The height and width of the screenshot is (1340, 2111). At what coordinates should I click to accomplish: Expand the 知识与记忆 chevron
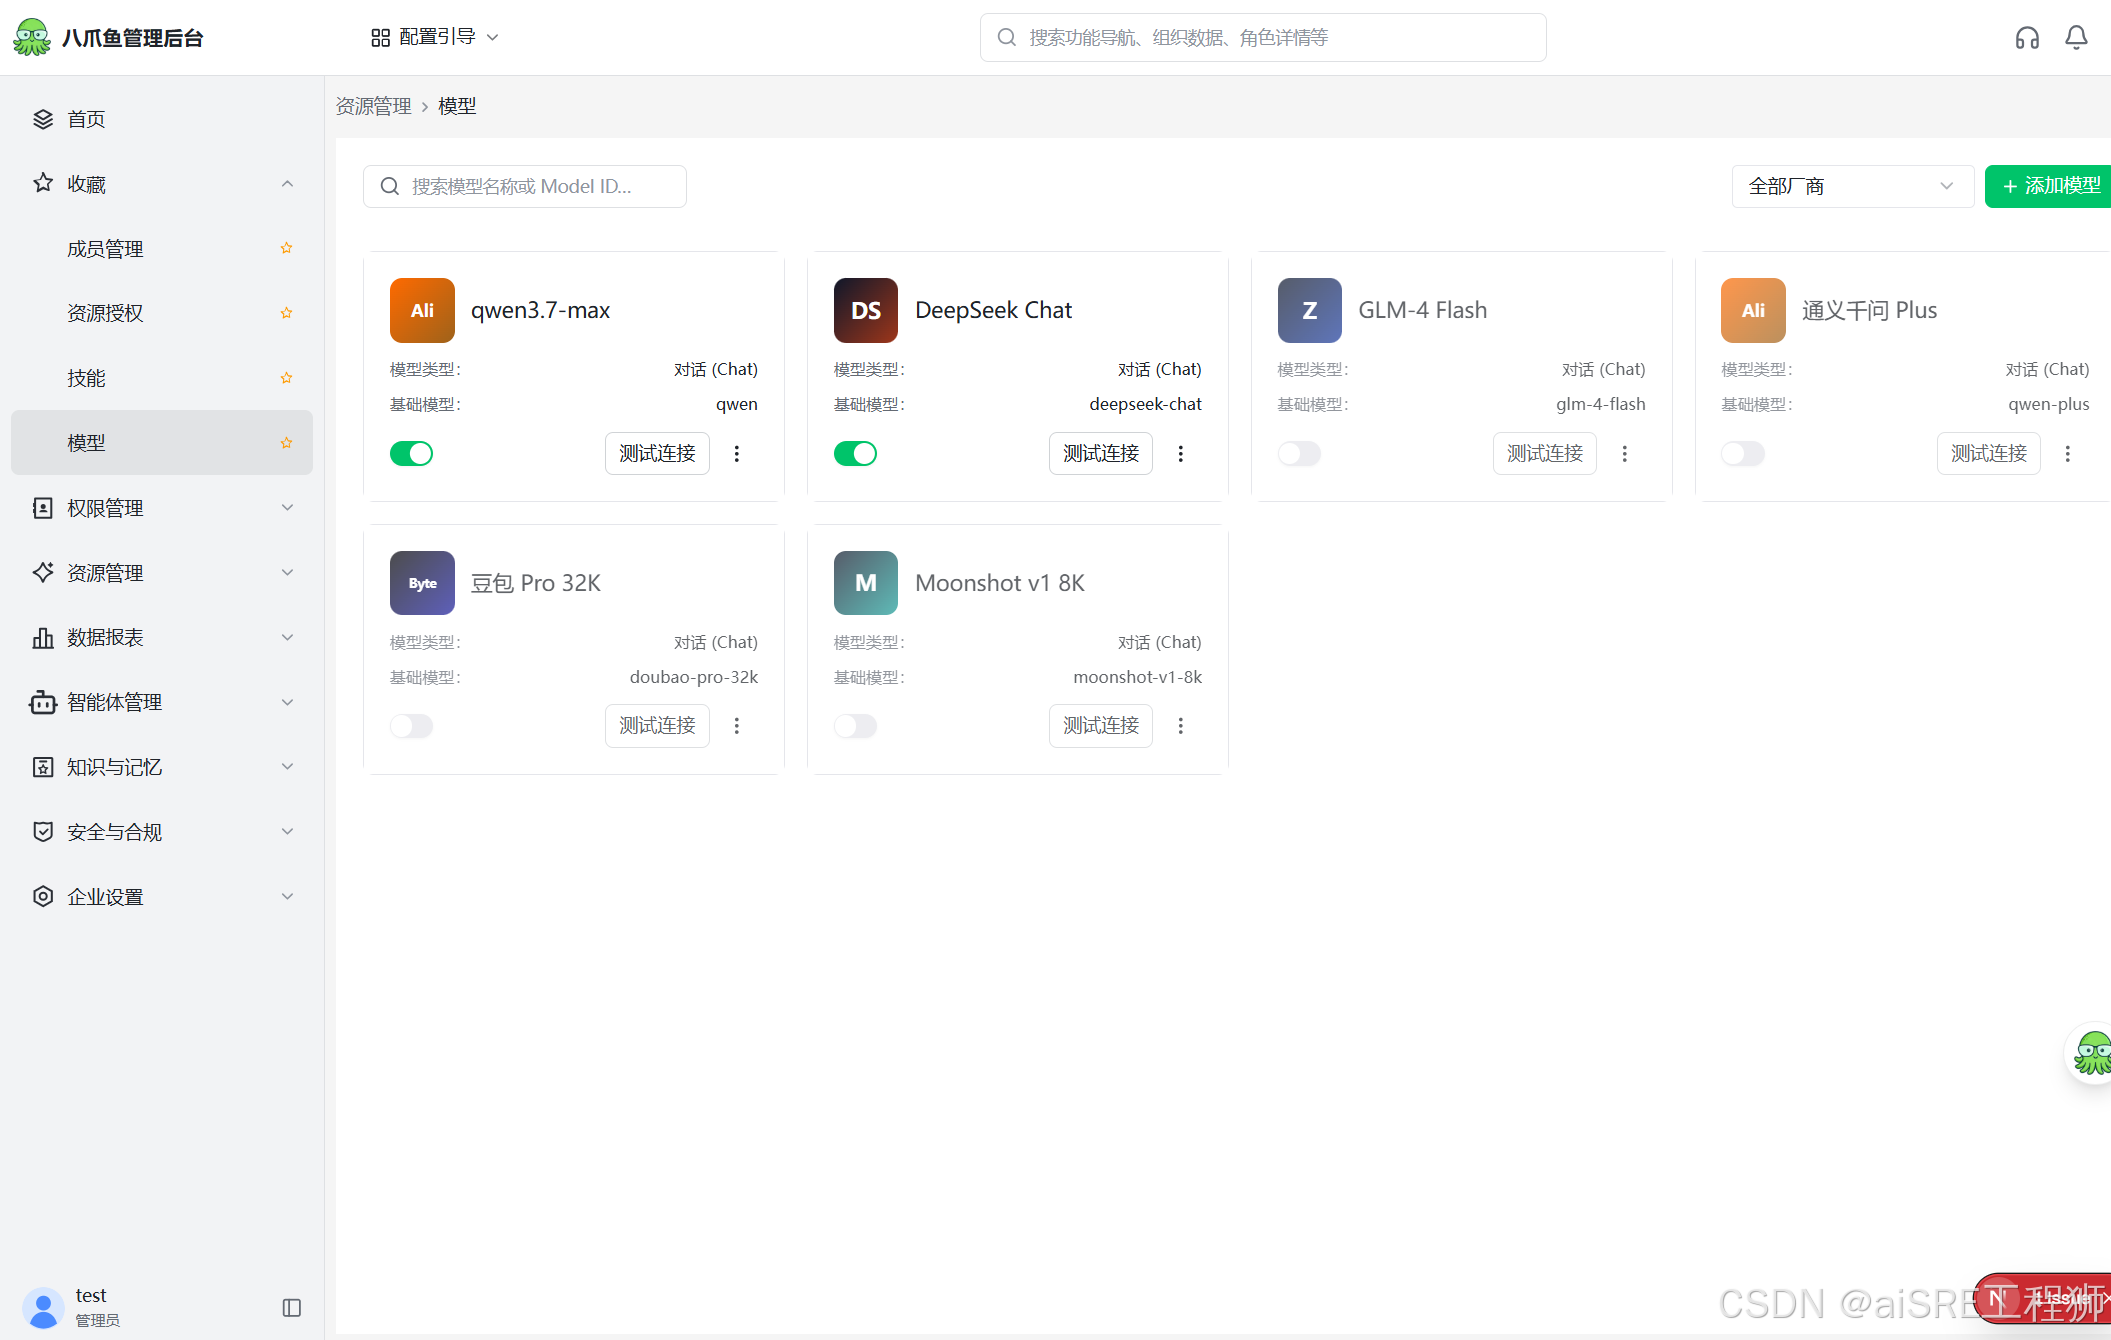[x=288, y=767]
